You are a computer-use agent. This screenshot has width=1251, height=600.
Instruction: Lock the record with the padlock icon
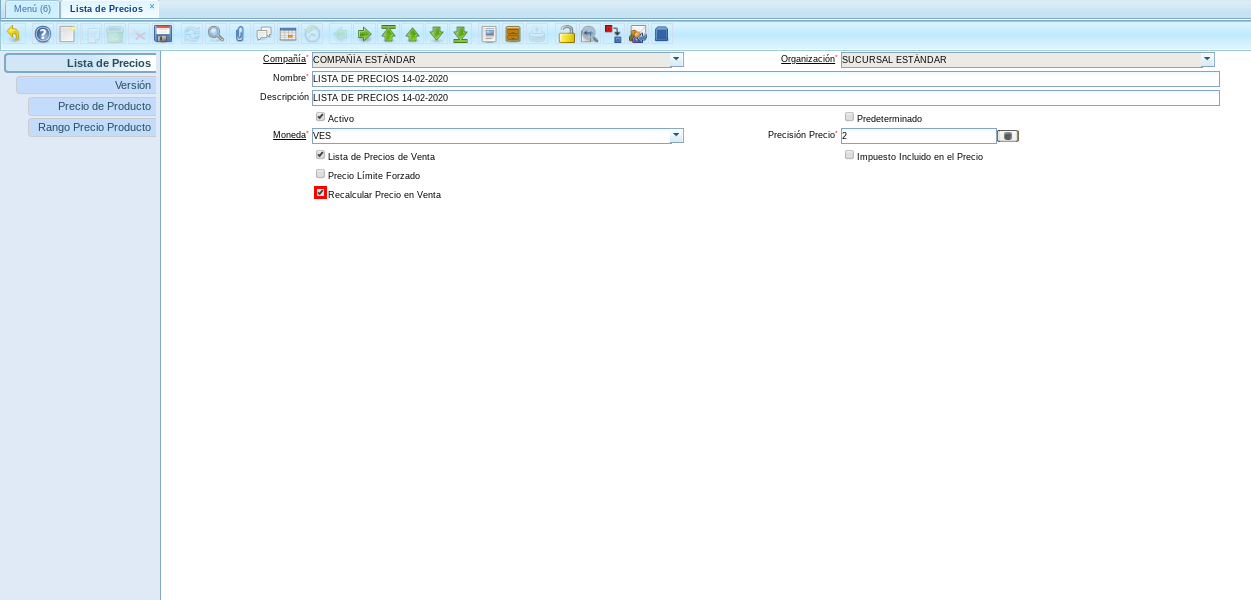pos(565,33)
